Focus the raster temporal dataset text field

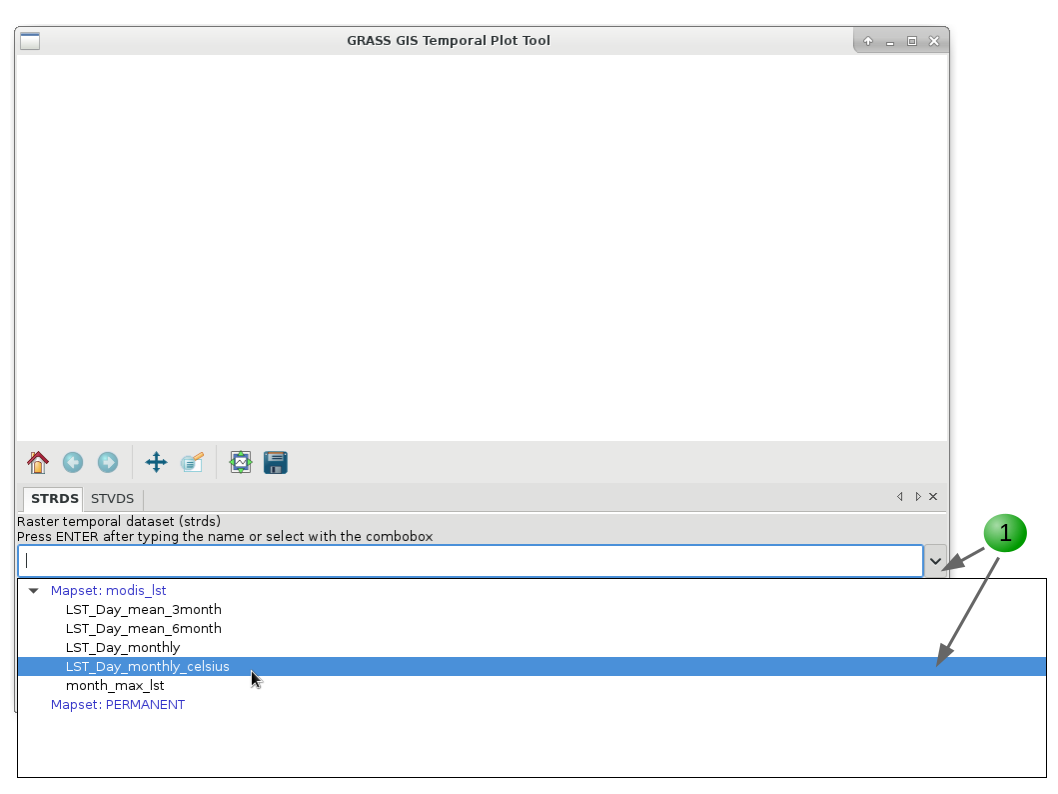click(x=470, y=561)
